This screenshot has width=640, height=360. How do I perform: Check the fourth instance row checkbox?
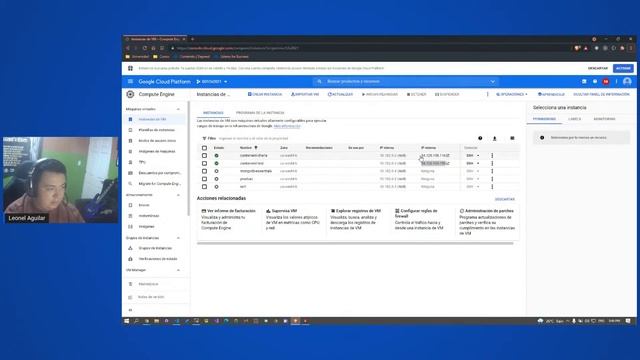pyautogui.click(x=204, y=179)
